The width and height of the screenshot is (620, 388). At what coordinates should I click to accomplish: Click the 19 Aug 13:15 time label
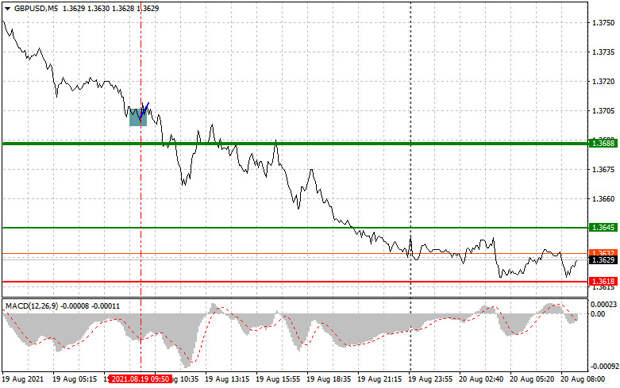coord(227,379)
